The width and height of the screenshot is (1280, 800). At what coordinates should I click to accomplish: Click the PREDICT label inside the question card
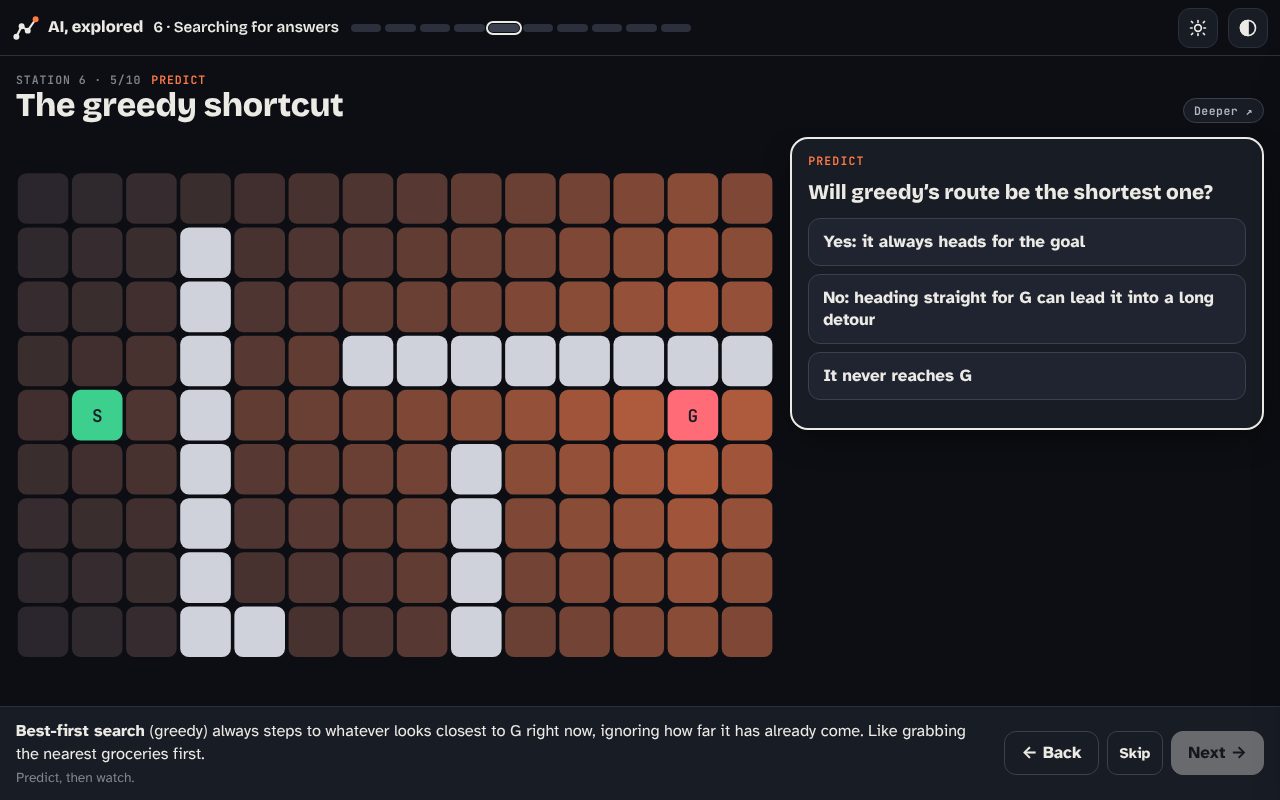(x=836, y=161)
